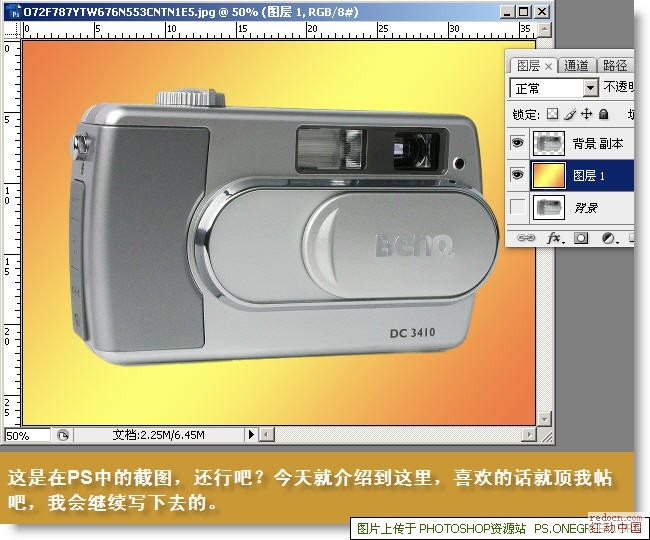The image size is (650, 540).
Task: Click the 背景 layer thumbnail
Action: coord(548,207)
